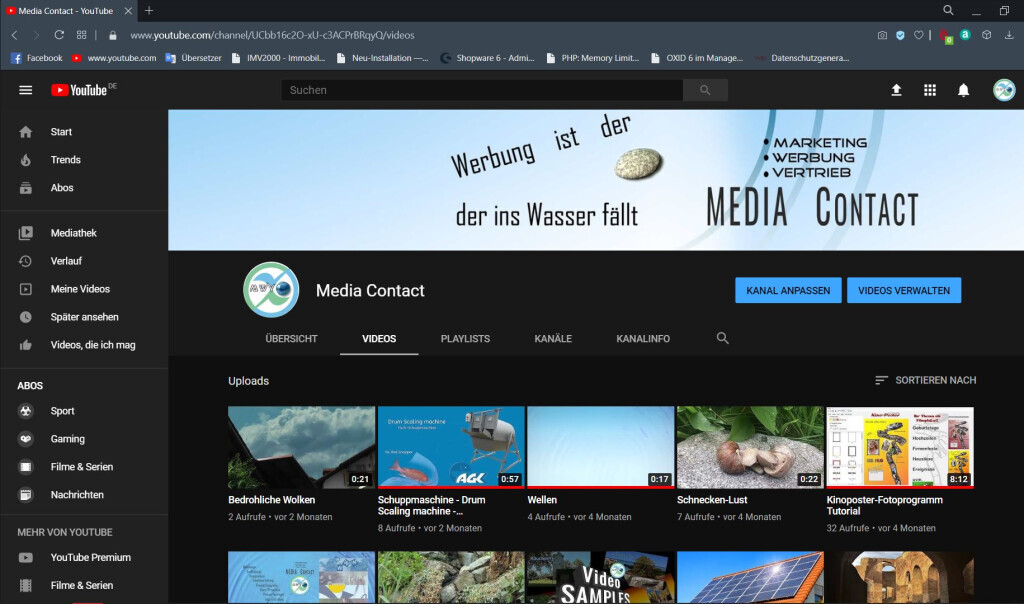Click the KANAL ANPASSEN button
The height and width of the screenshot is (604, 1024).
787,290
